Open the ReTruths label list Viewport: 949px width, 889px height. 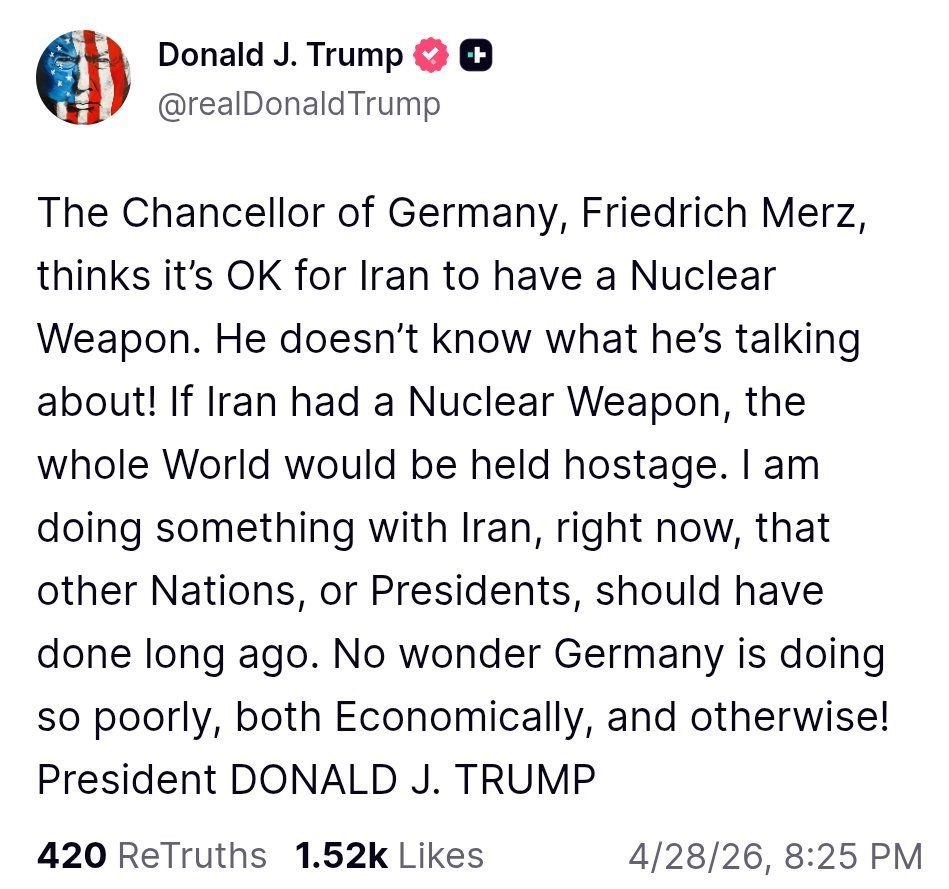(x=192, y=855)
